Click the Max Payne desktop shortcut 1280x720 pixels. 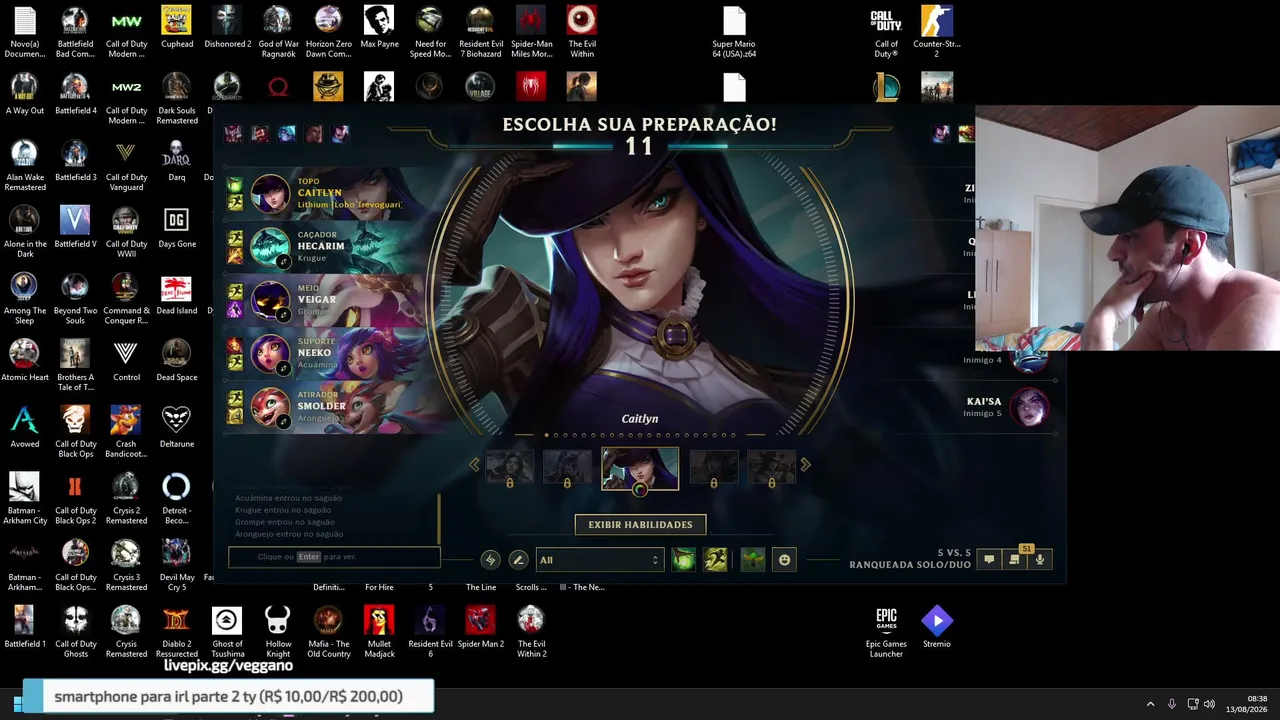click(x=379, y=28)
